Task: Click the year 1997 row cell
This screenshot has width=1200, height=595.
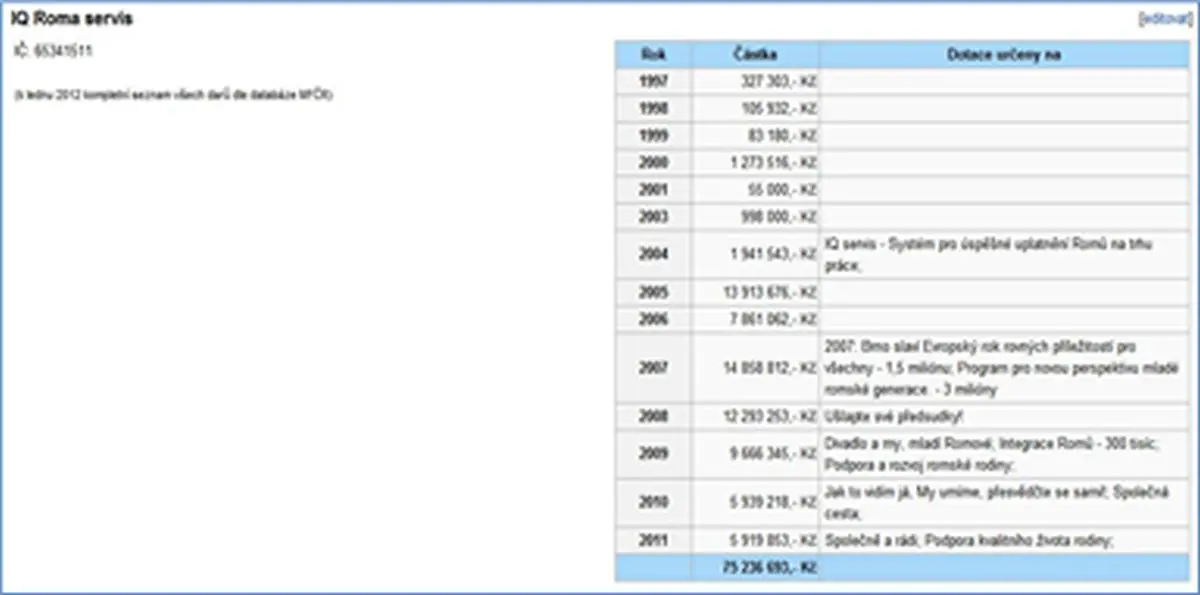Action: tap(653, 81)
